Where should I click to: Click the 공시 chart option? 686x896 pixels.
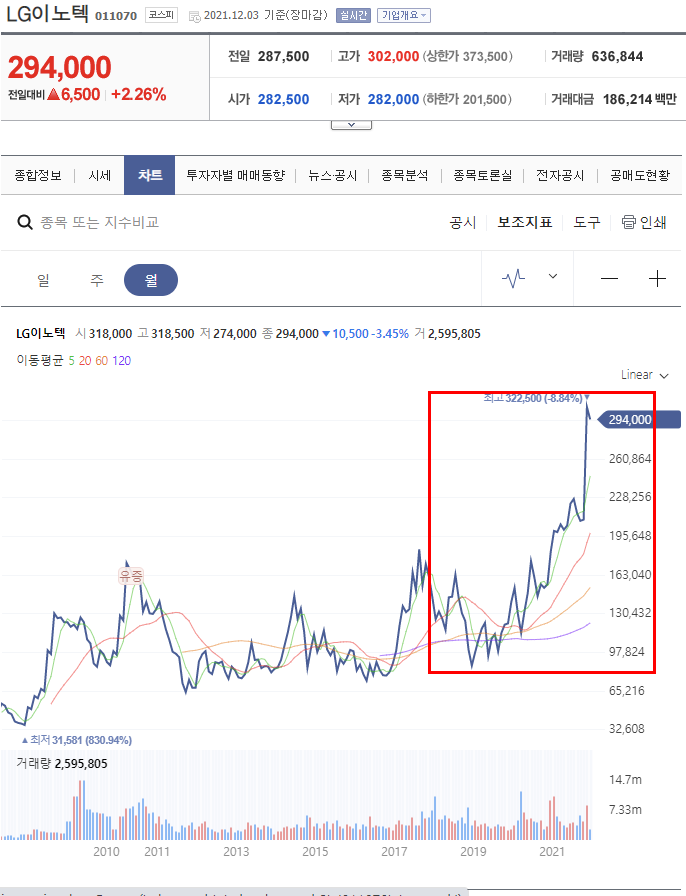(462, 222)
